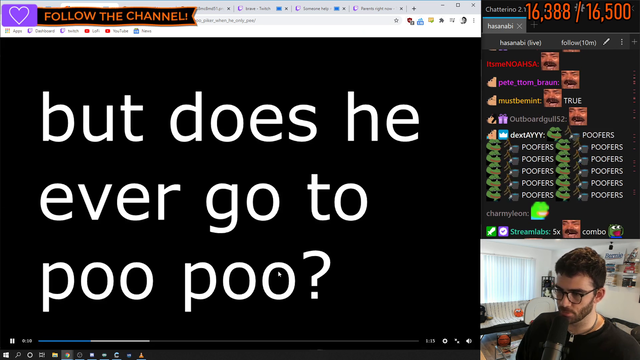
Task: Close the 'Parents right now' tab
Action: 401,9
